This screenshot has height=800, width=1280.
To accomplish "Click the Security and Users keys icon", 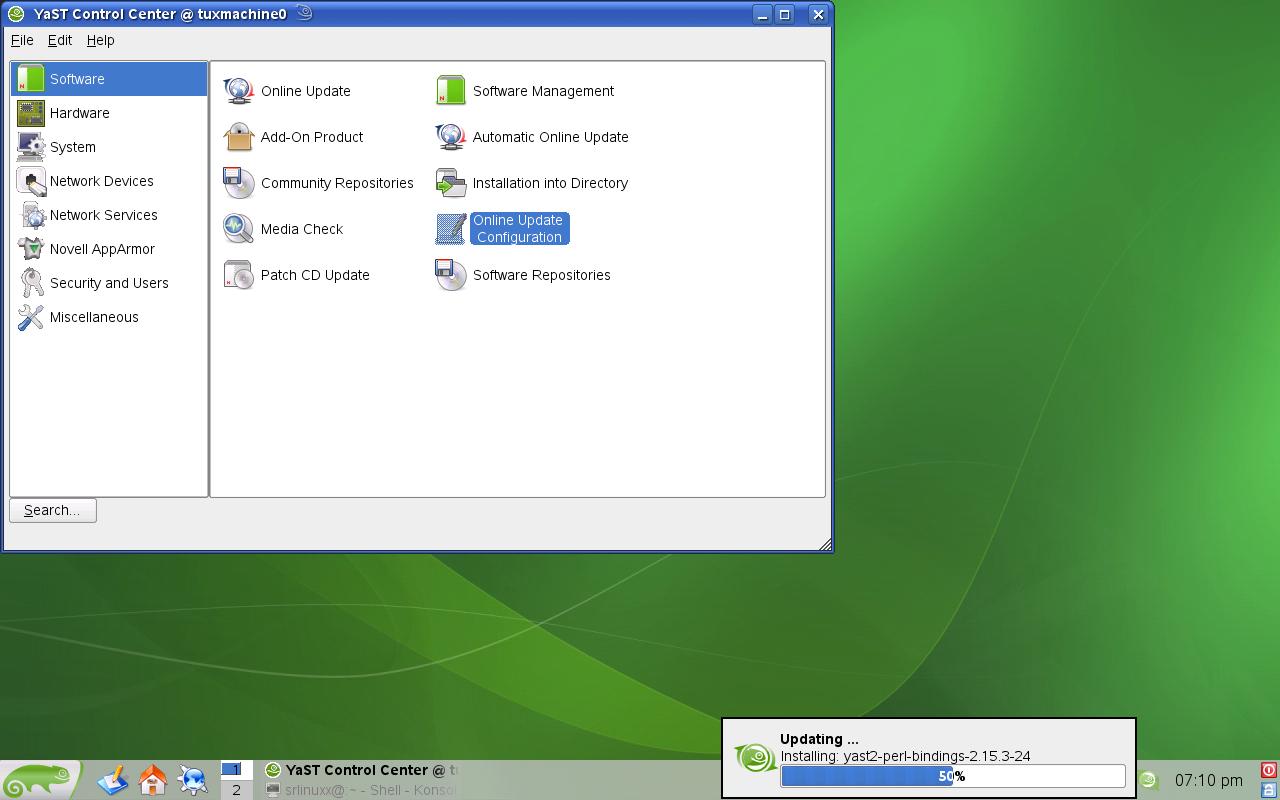I will point(31,283).
